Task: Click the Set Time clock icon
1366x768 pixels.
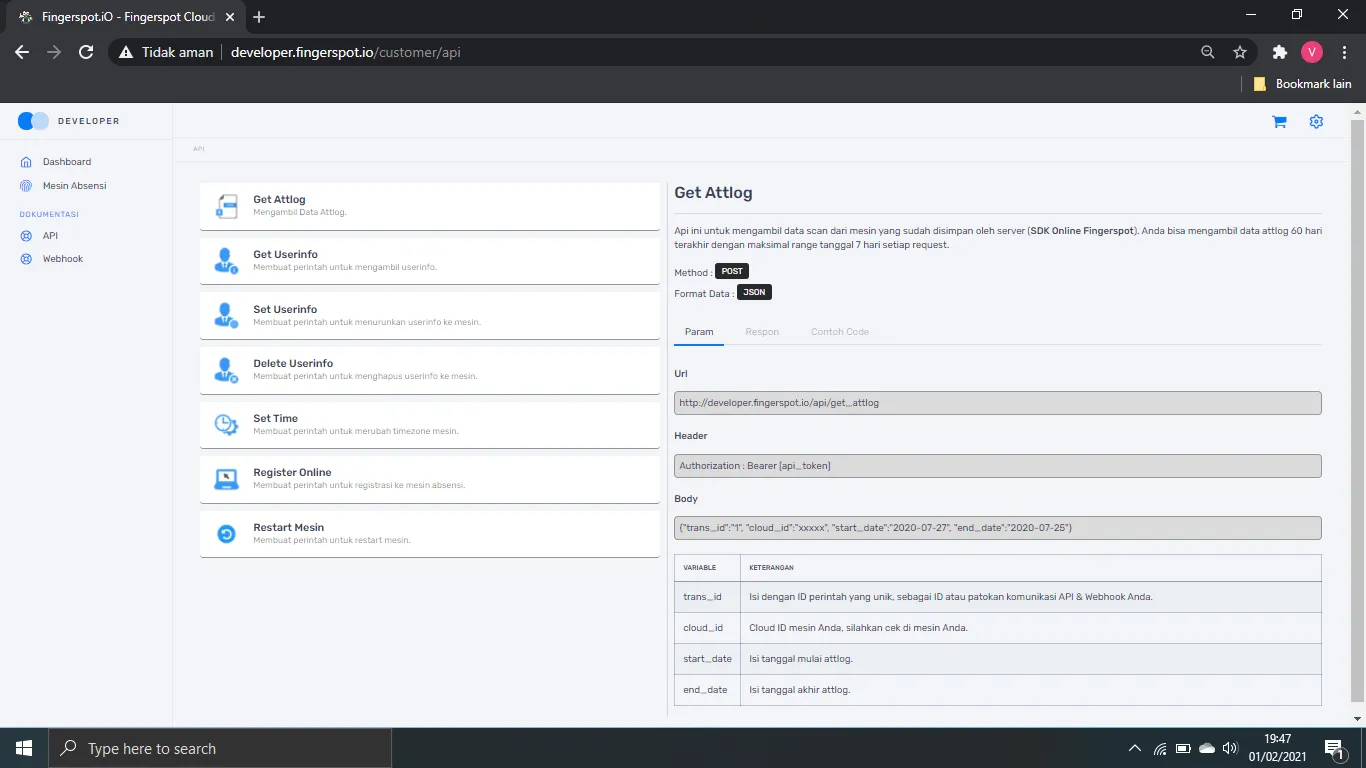Action: click(x=227, y=425)
